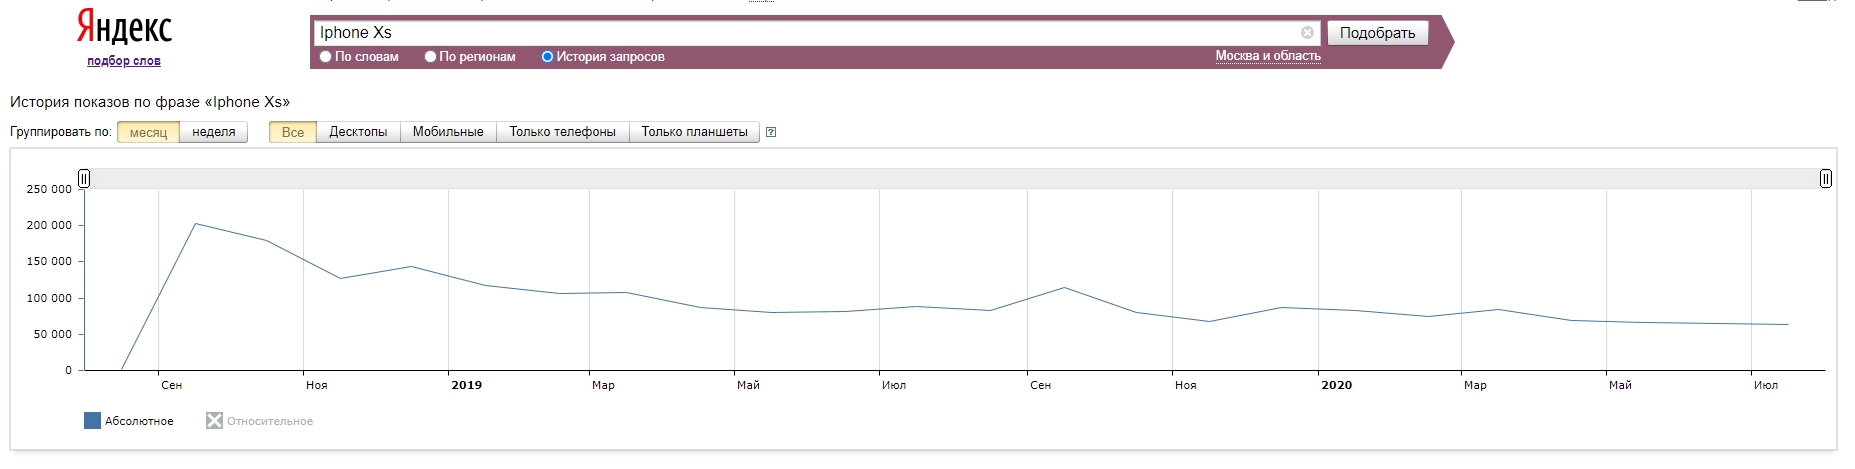The image size is (1855, 469).
Task: Group data by неделя
Action: pos(214,132)
